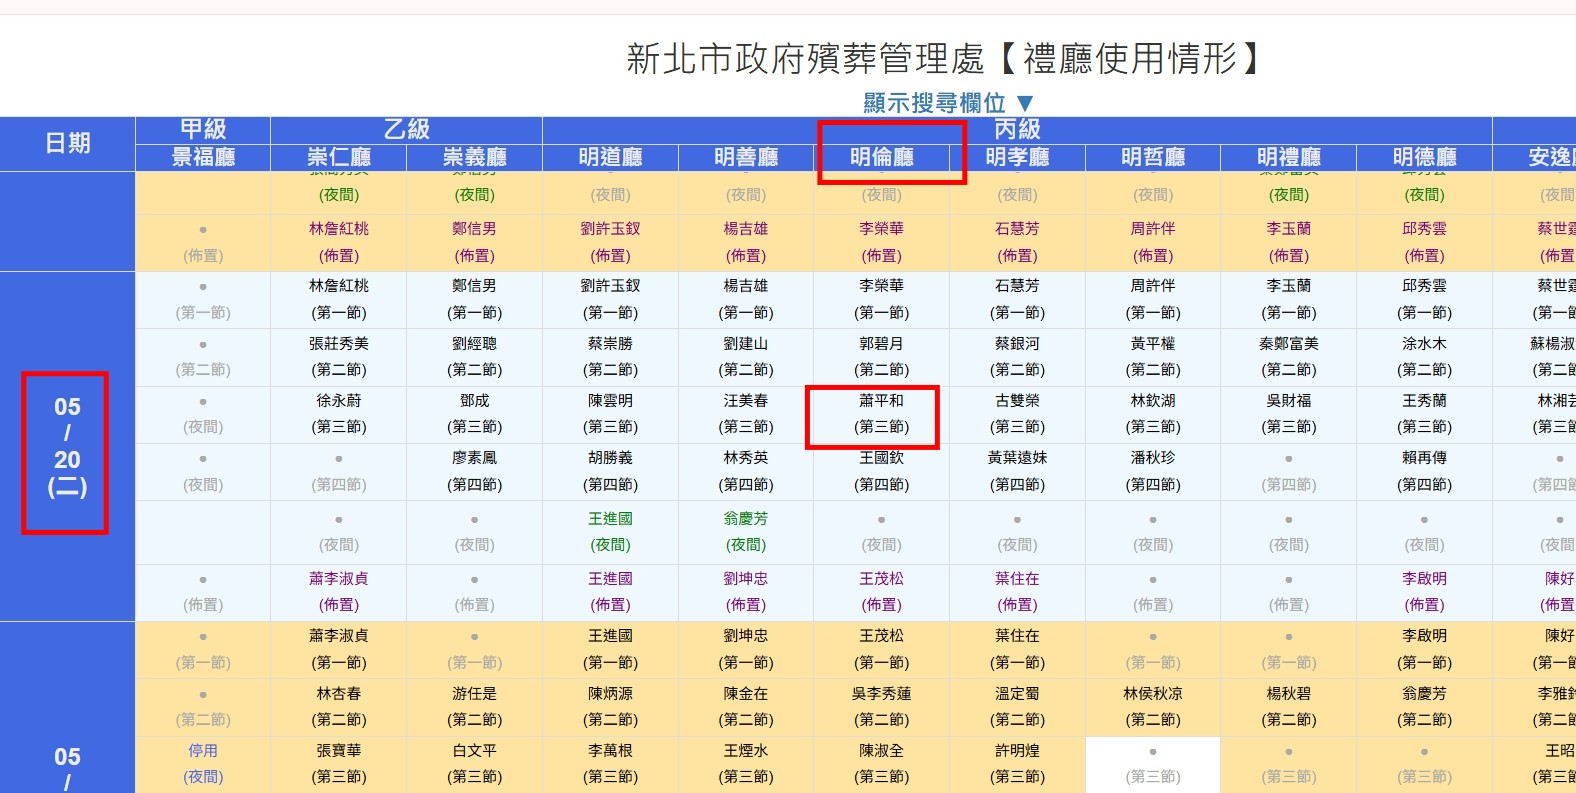The height and width of the screenshot is (793, 1576).
Task: Open green 翁慶芳 (夜間) entry in 明善廳
Action: pyautogui.click(x=746, y=532)
